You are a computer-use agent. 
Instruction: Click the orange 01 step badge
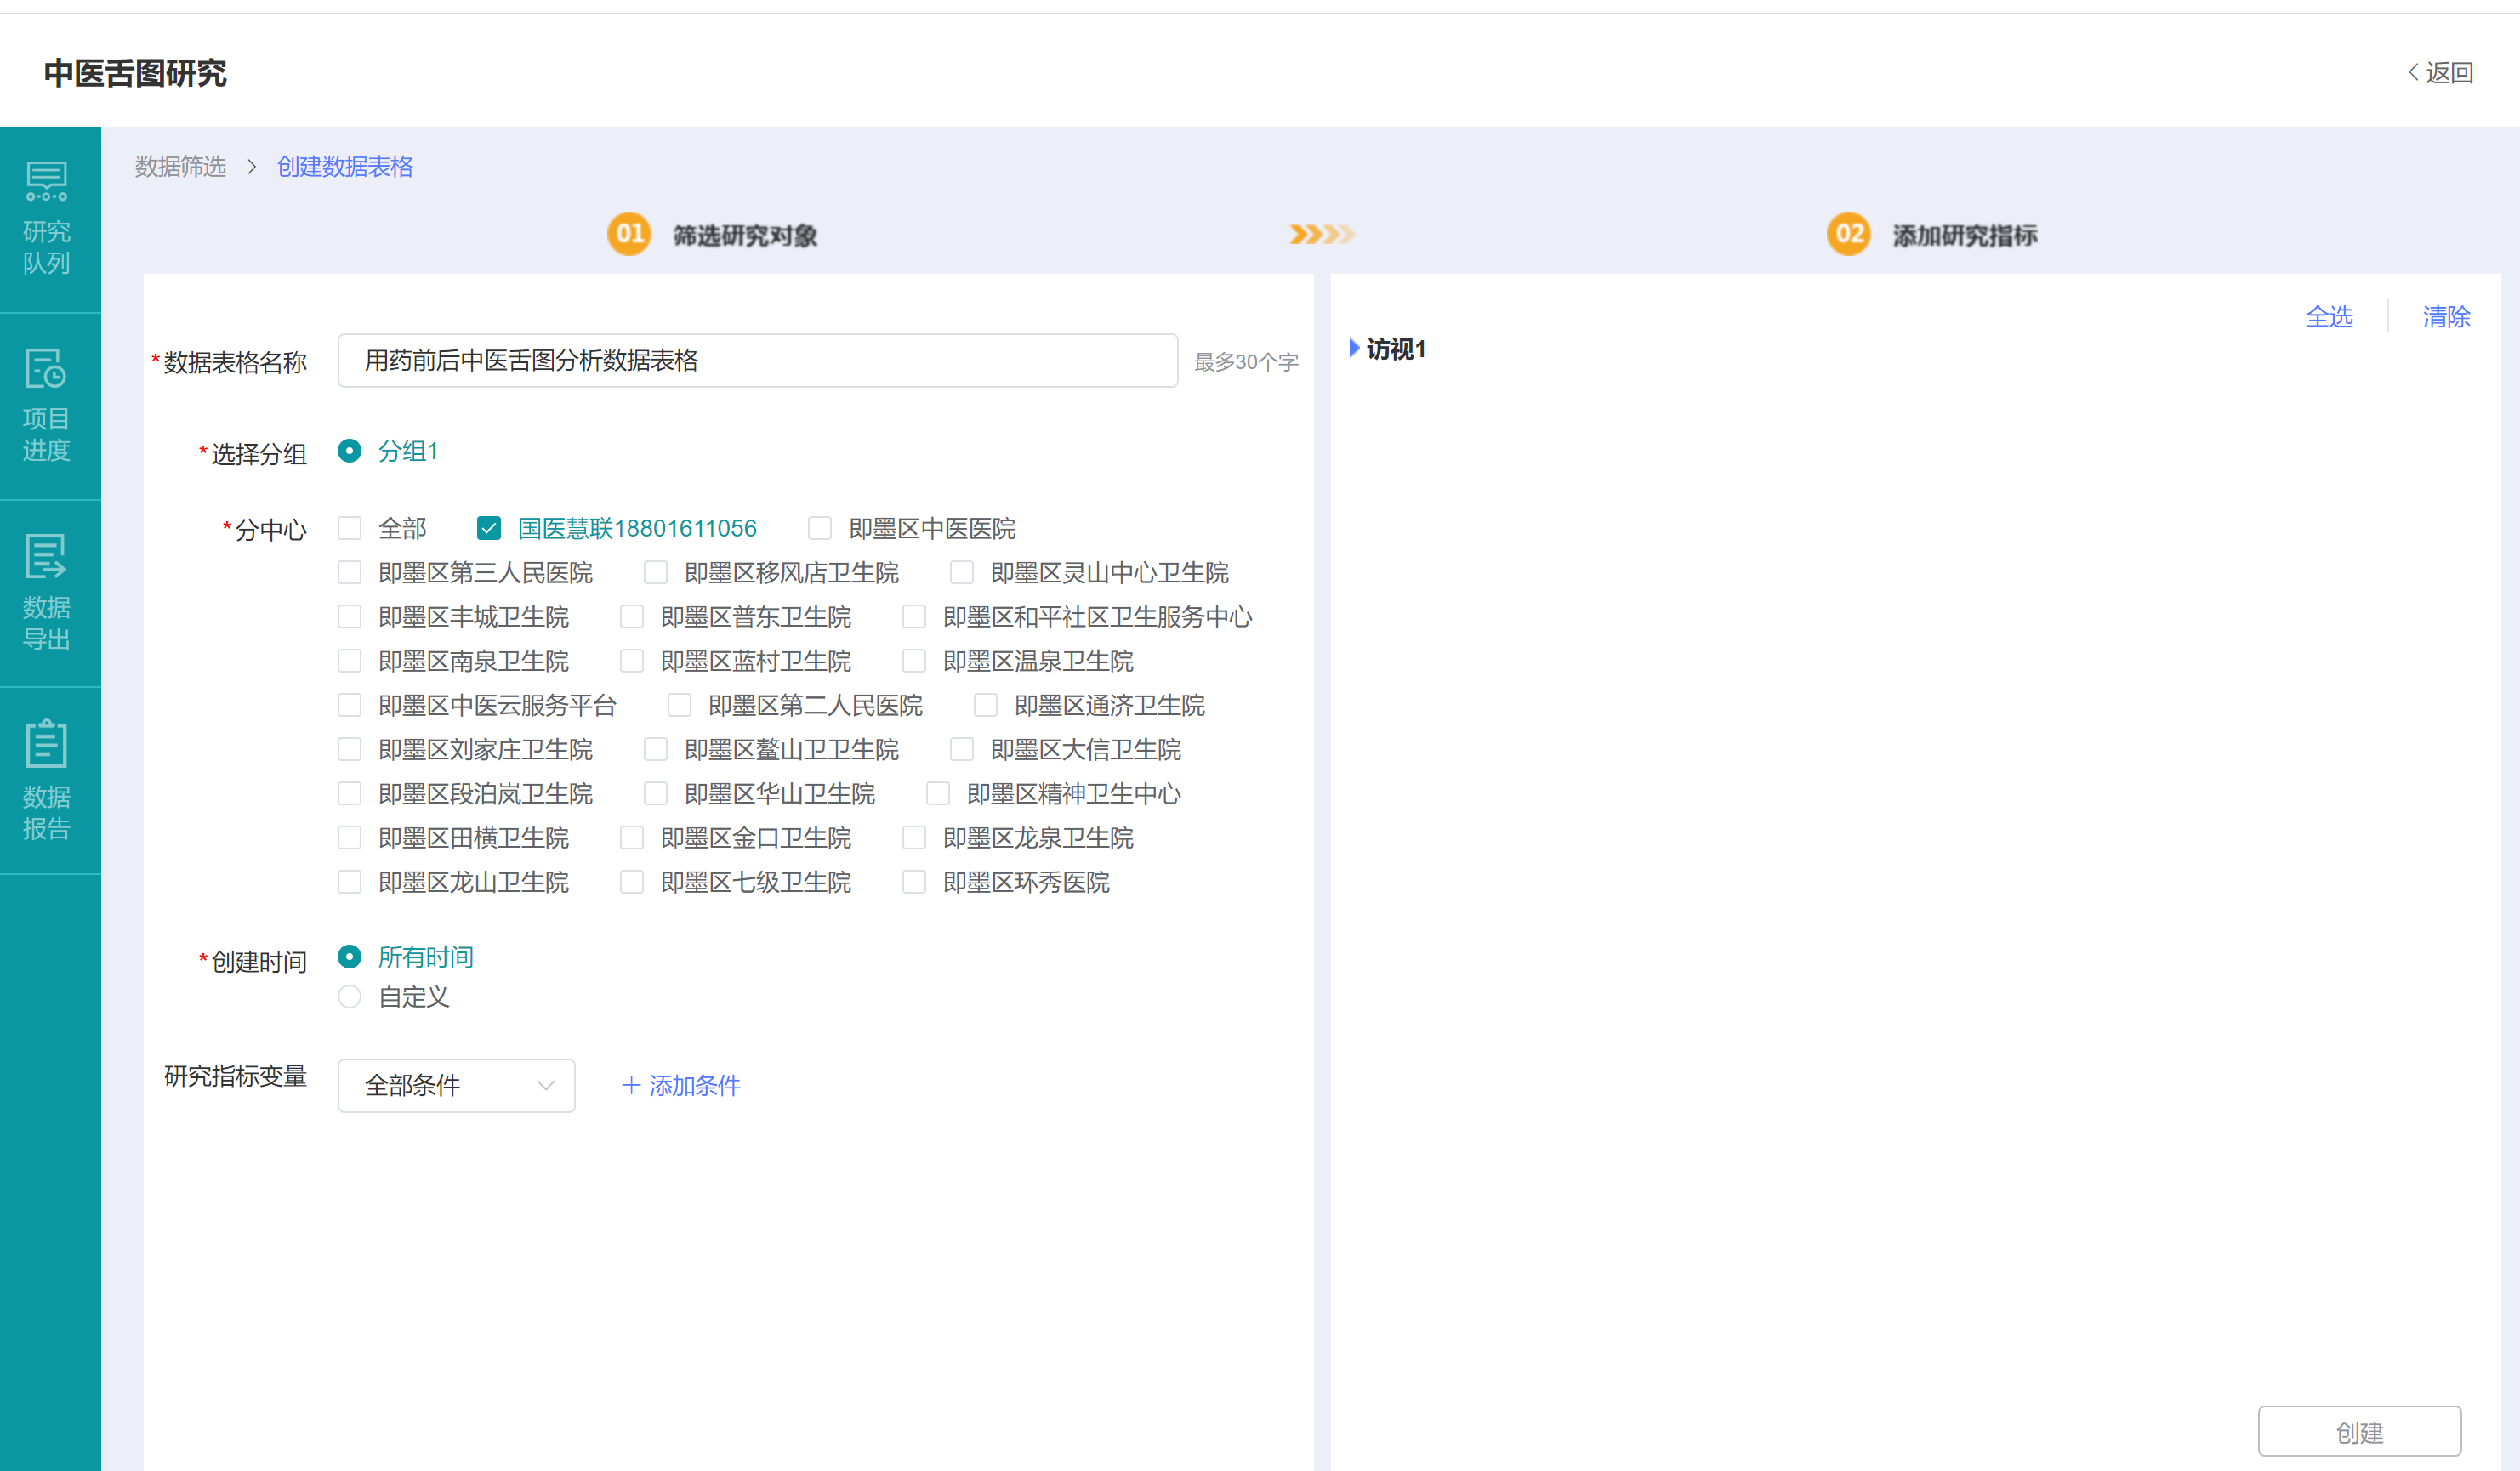[629, 234]
